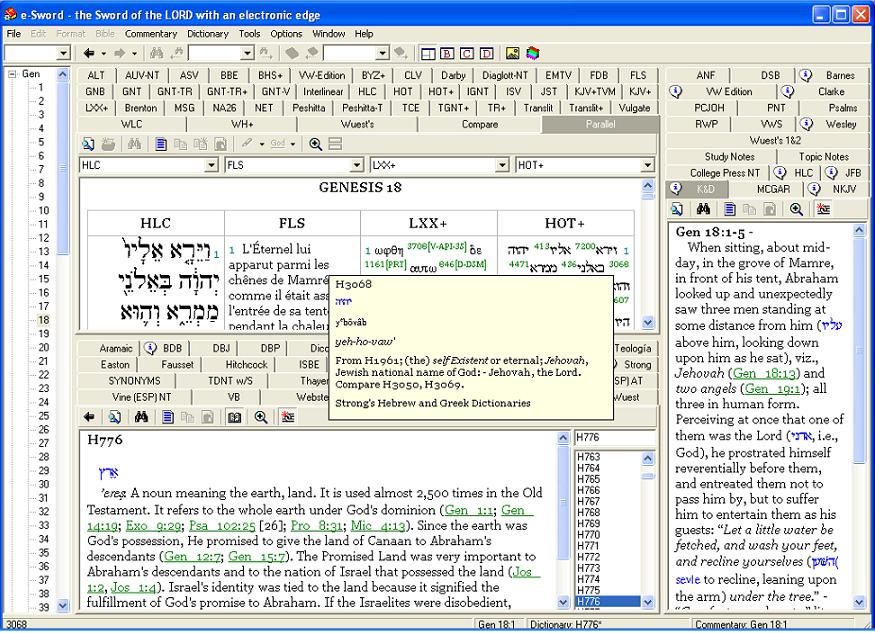Open the Back button history dropdown arrow
Viewport: 875px width, 633px height.
[104, 54]
